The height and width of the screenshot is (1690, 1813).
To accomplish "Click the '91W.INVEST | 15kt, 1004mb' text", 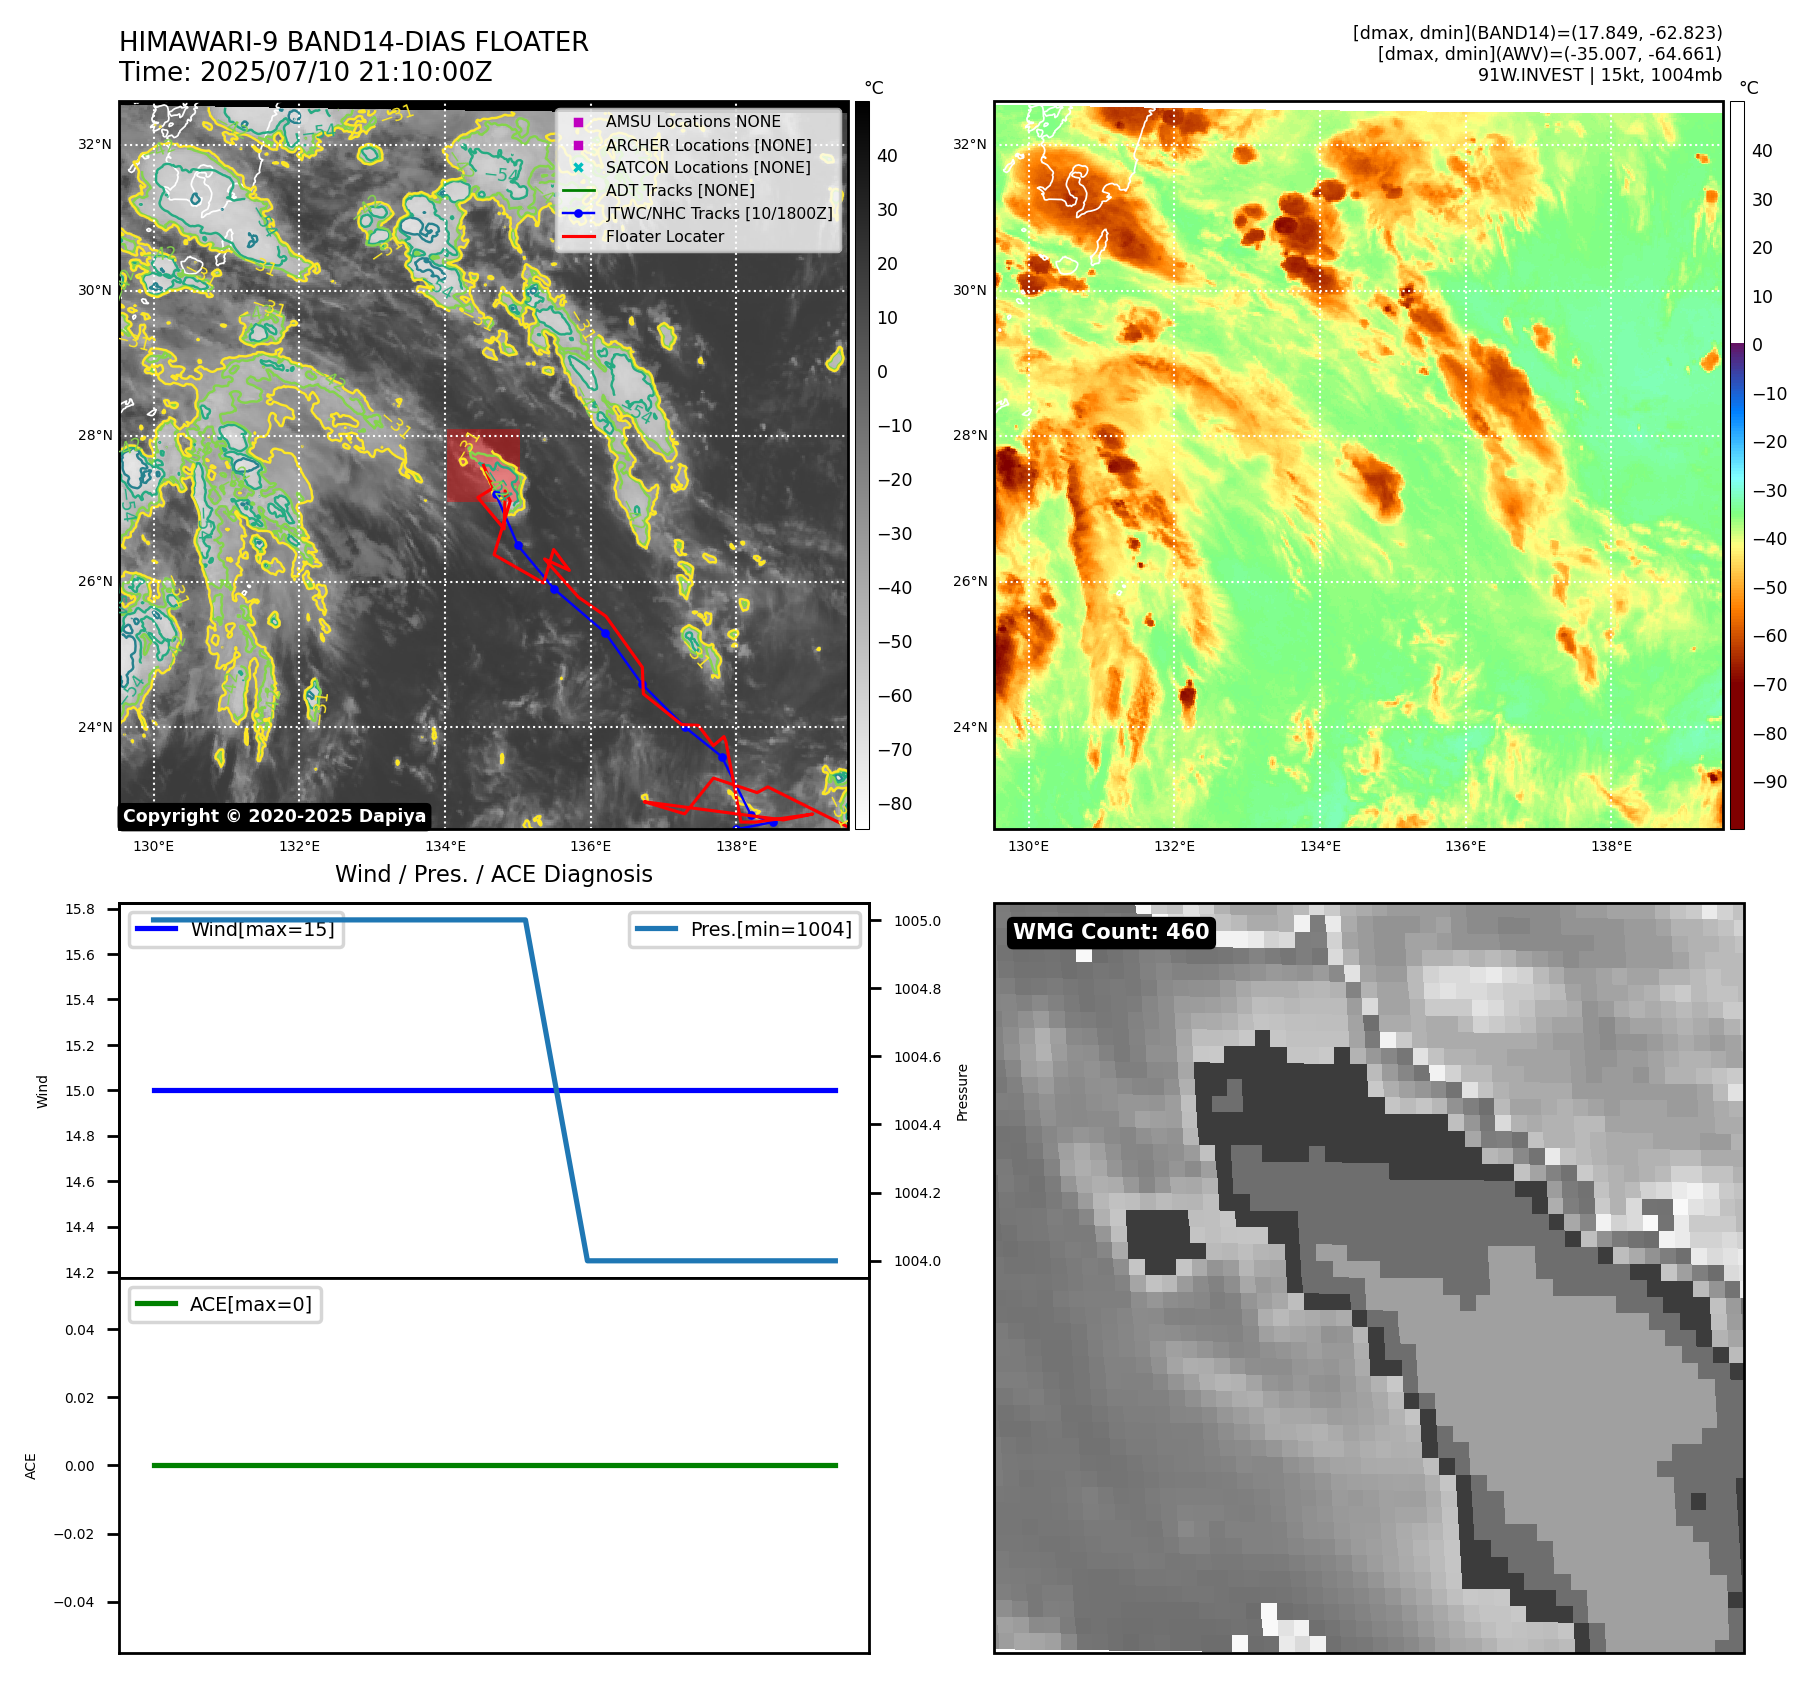I will pos(1600,75).
